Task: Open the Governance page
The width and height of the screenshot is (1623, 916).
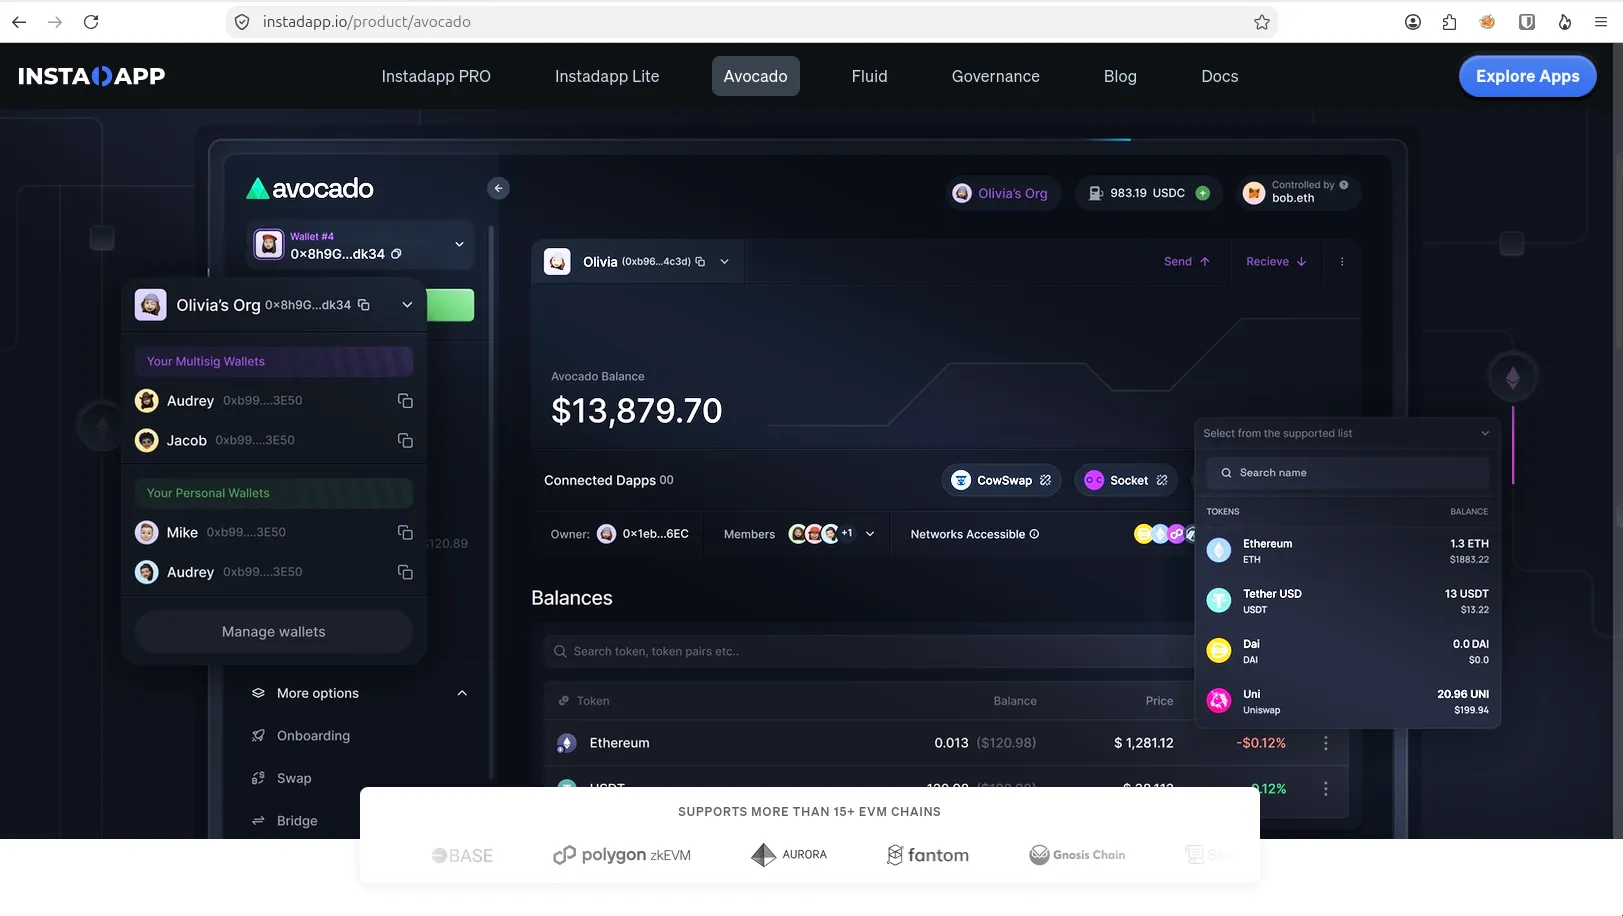Action: pos(995,76)
